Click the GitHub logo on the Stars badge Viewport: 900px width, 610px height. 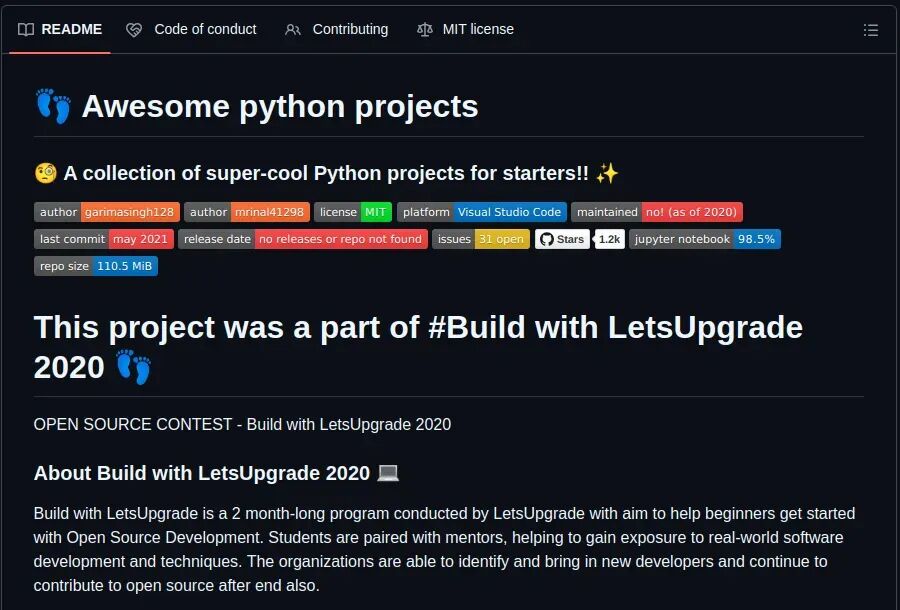545,239
